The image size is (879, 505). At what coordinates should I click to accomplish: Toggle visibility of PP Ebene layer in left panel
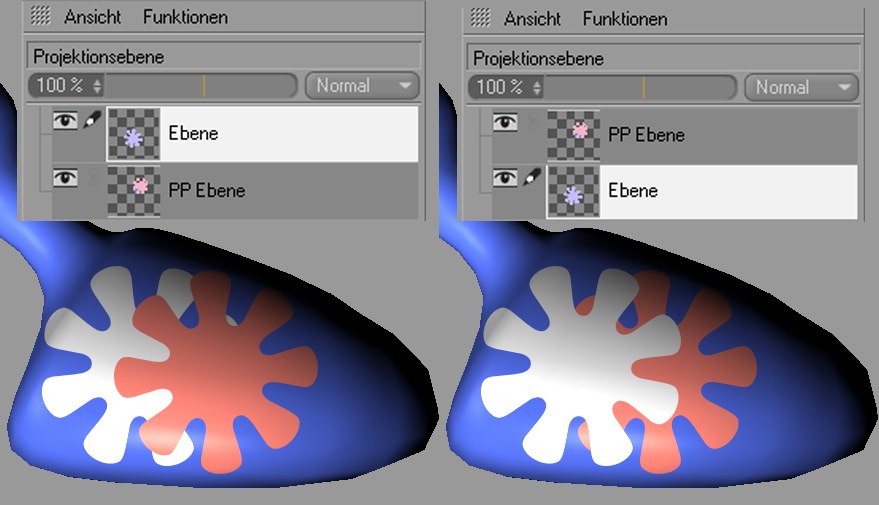click(x=65, y=178)
